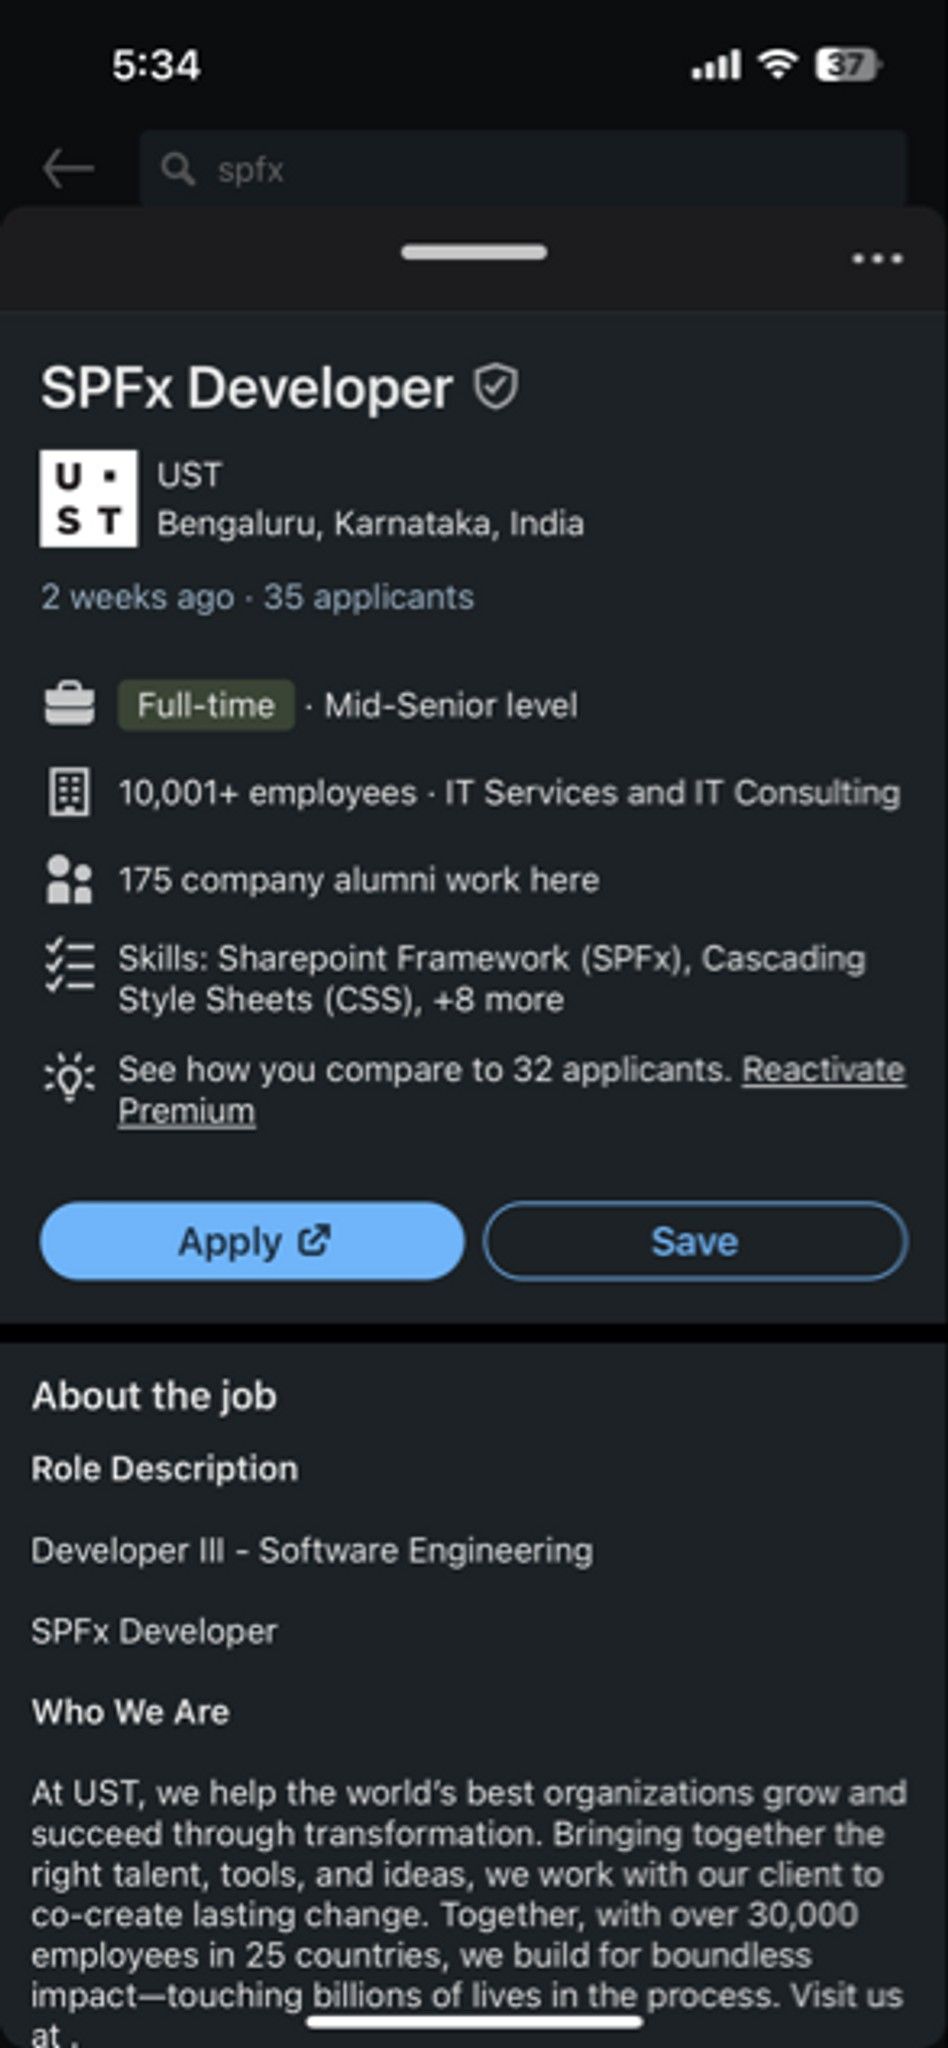Click the Apply button

pyautogui.click(x=252, y=1241)
